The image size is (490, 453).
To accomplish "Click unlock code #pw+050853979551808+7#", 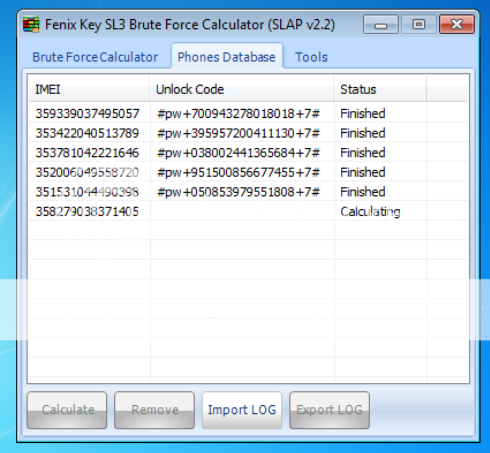I will (238, 192).
